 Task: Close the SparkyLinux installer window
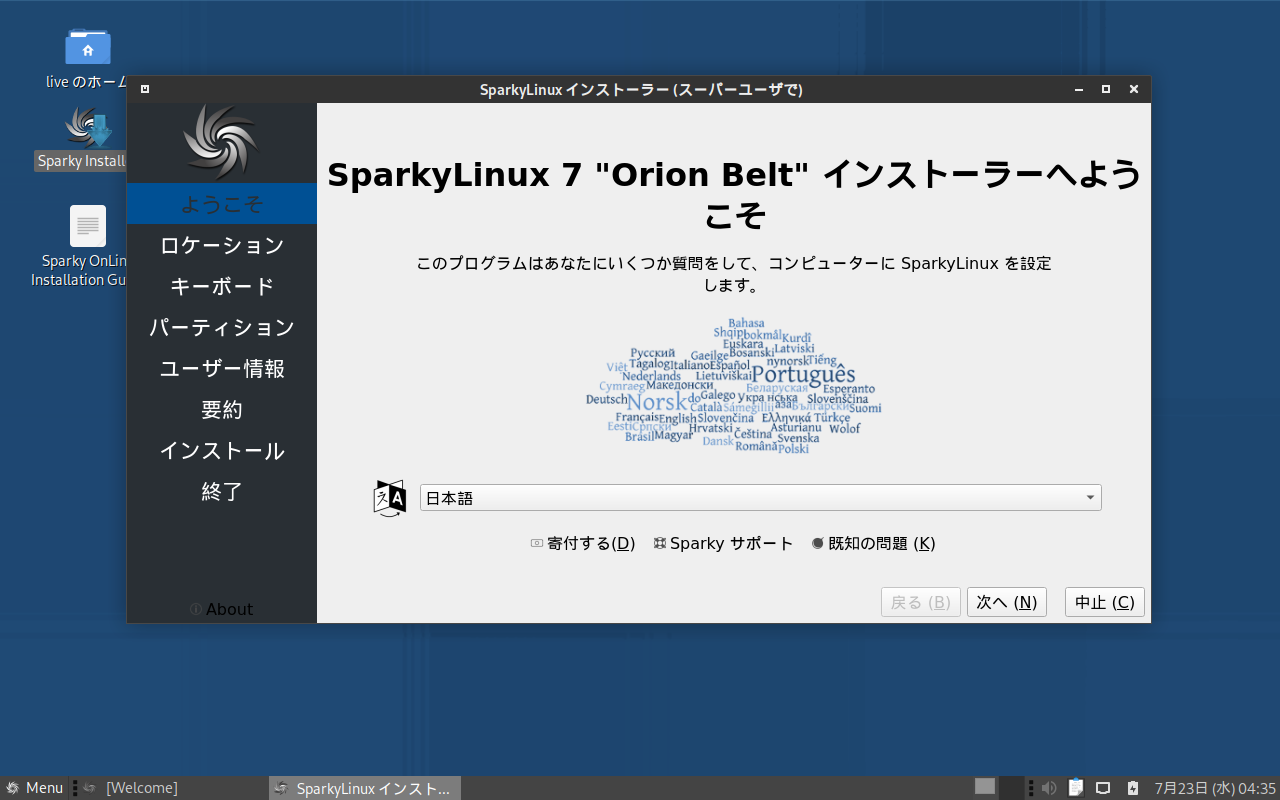tap(1134, 89)
